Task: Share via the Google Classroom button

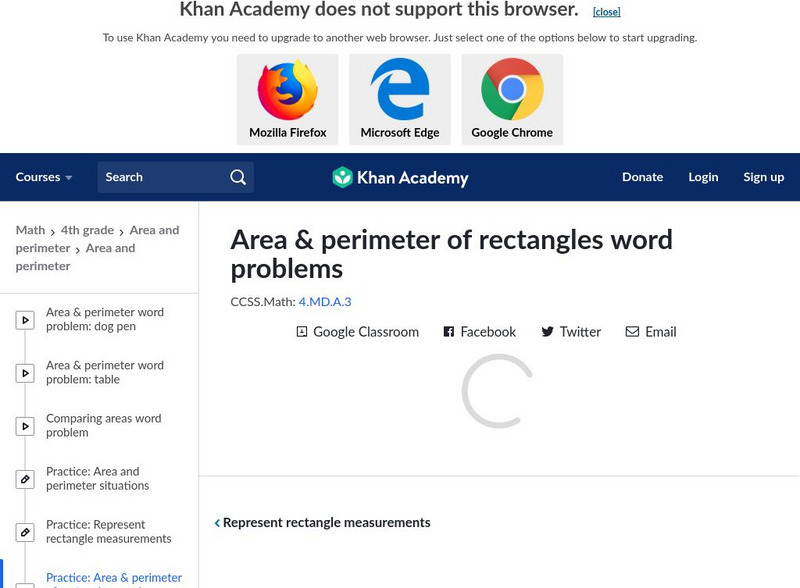Action: [357, 332]
